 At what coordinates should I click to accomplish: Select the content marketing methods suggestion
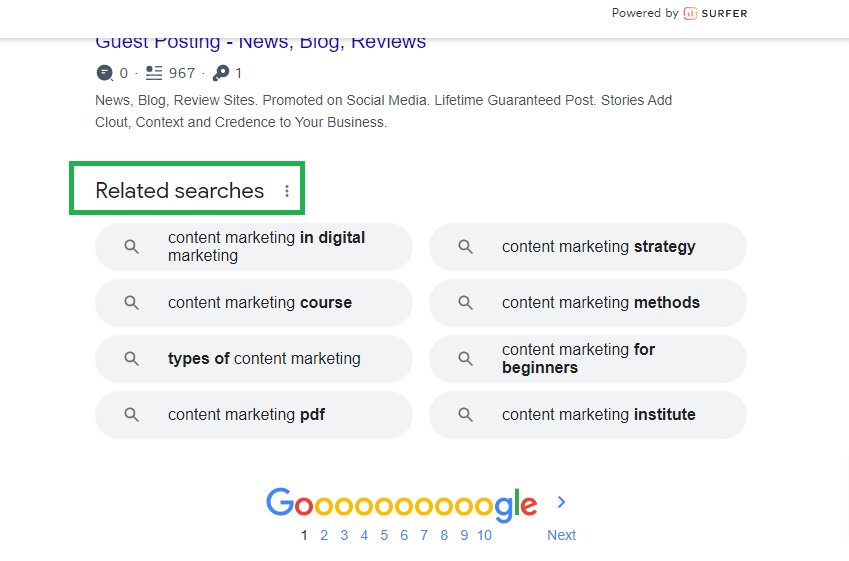click(600, 303)
